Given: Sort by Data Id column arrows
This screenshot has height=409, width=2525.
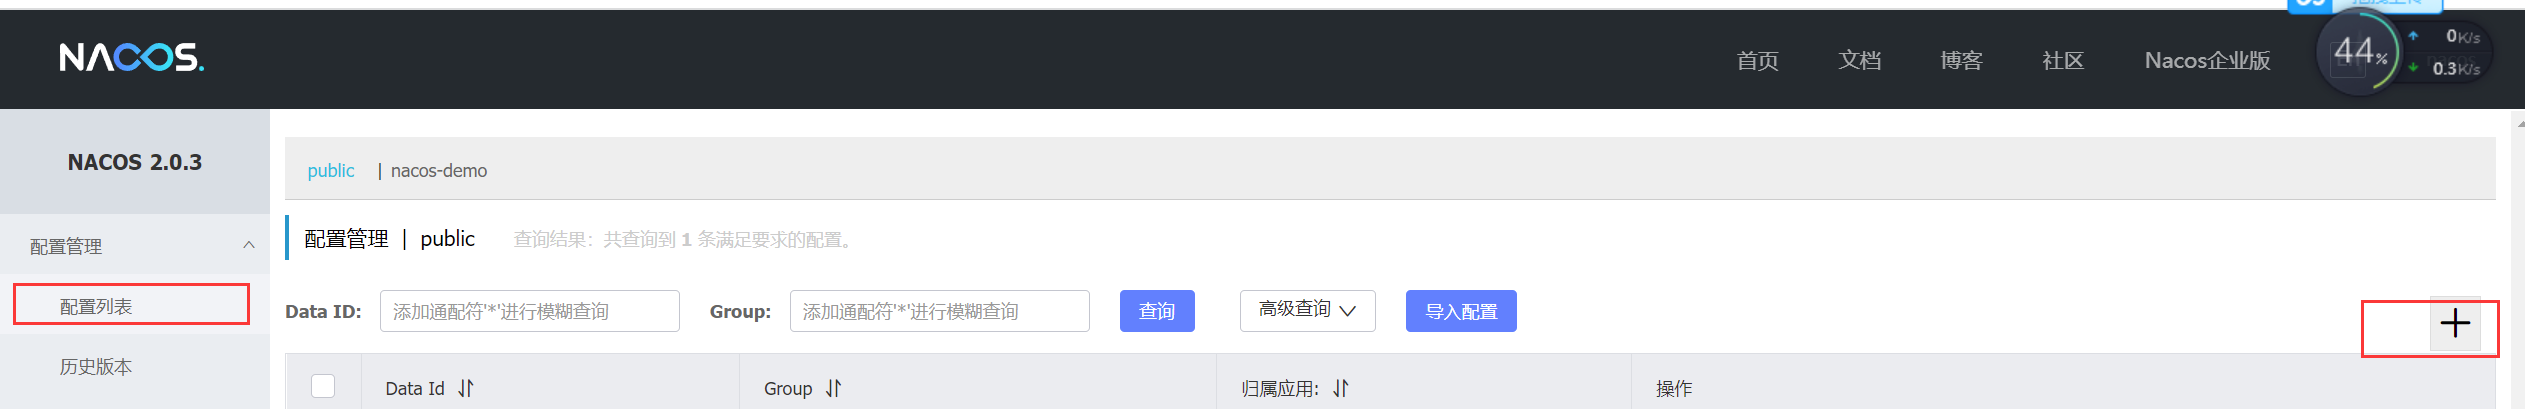Looking at the screenshot, I should 466,388.
